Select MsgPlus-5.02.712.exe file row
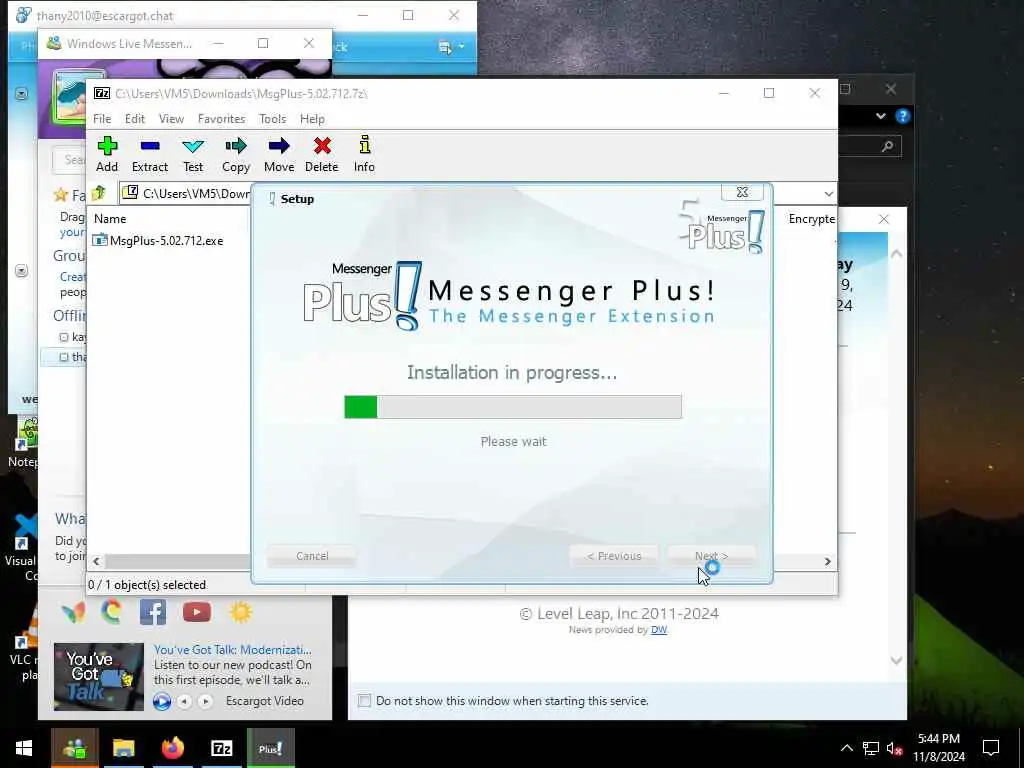The height and width of the screenshot is (768, 1024). click(x=158, y=240)
